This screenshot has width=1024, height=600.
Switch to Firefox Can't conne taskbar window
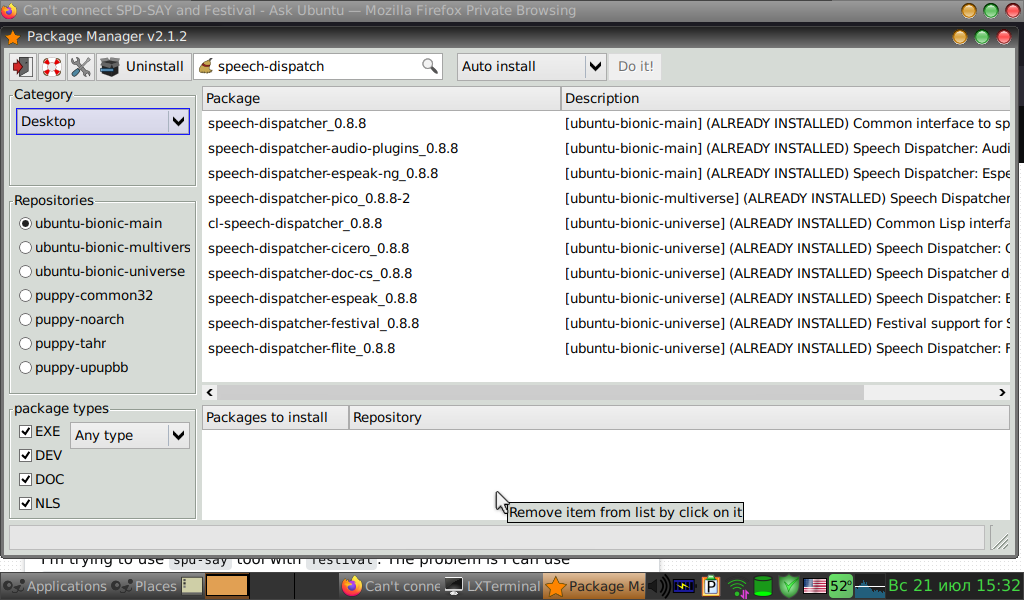coord(391,586)
